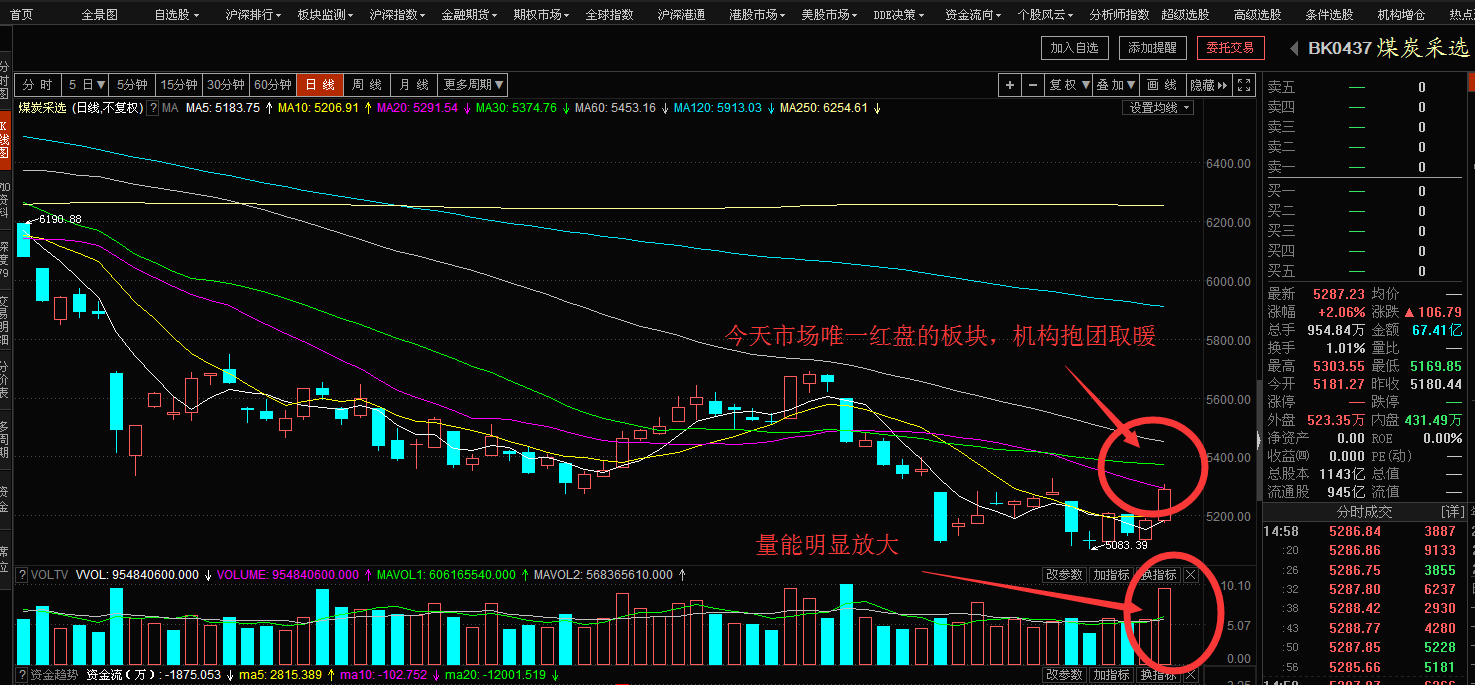
Task: Click the MA5: 5183.75 value
Action: tap(223, 107)
